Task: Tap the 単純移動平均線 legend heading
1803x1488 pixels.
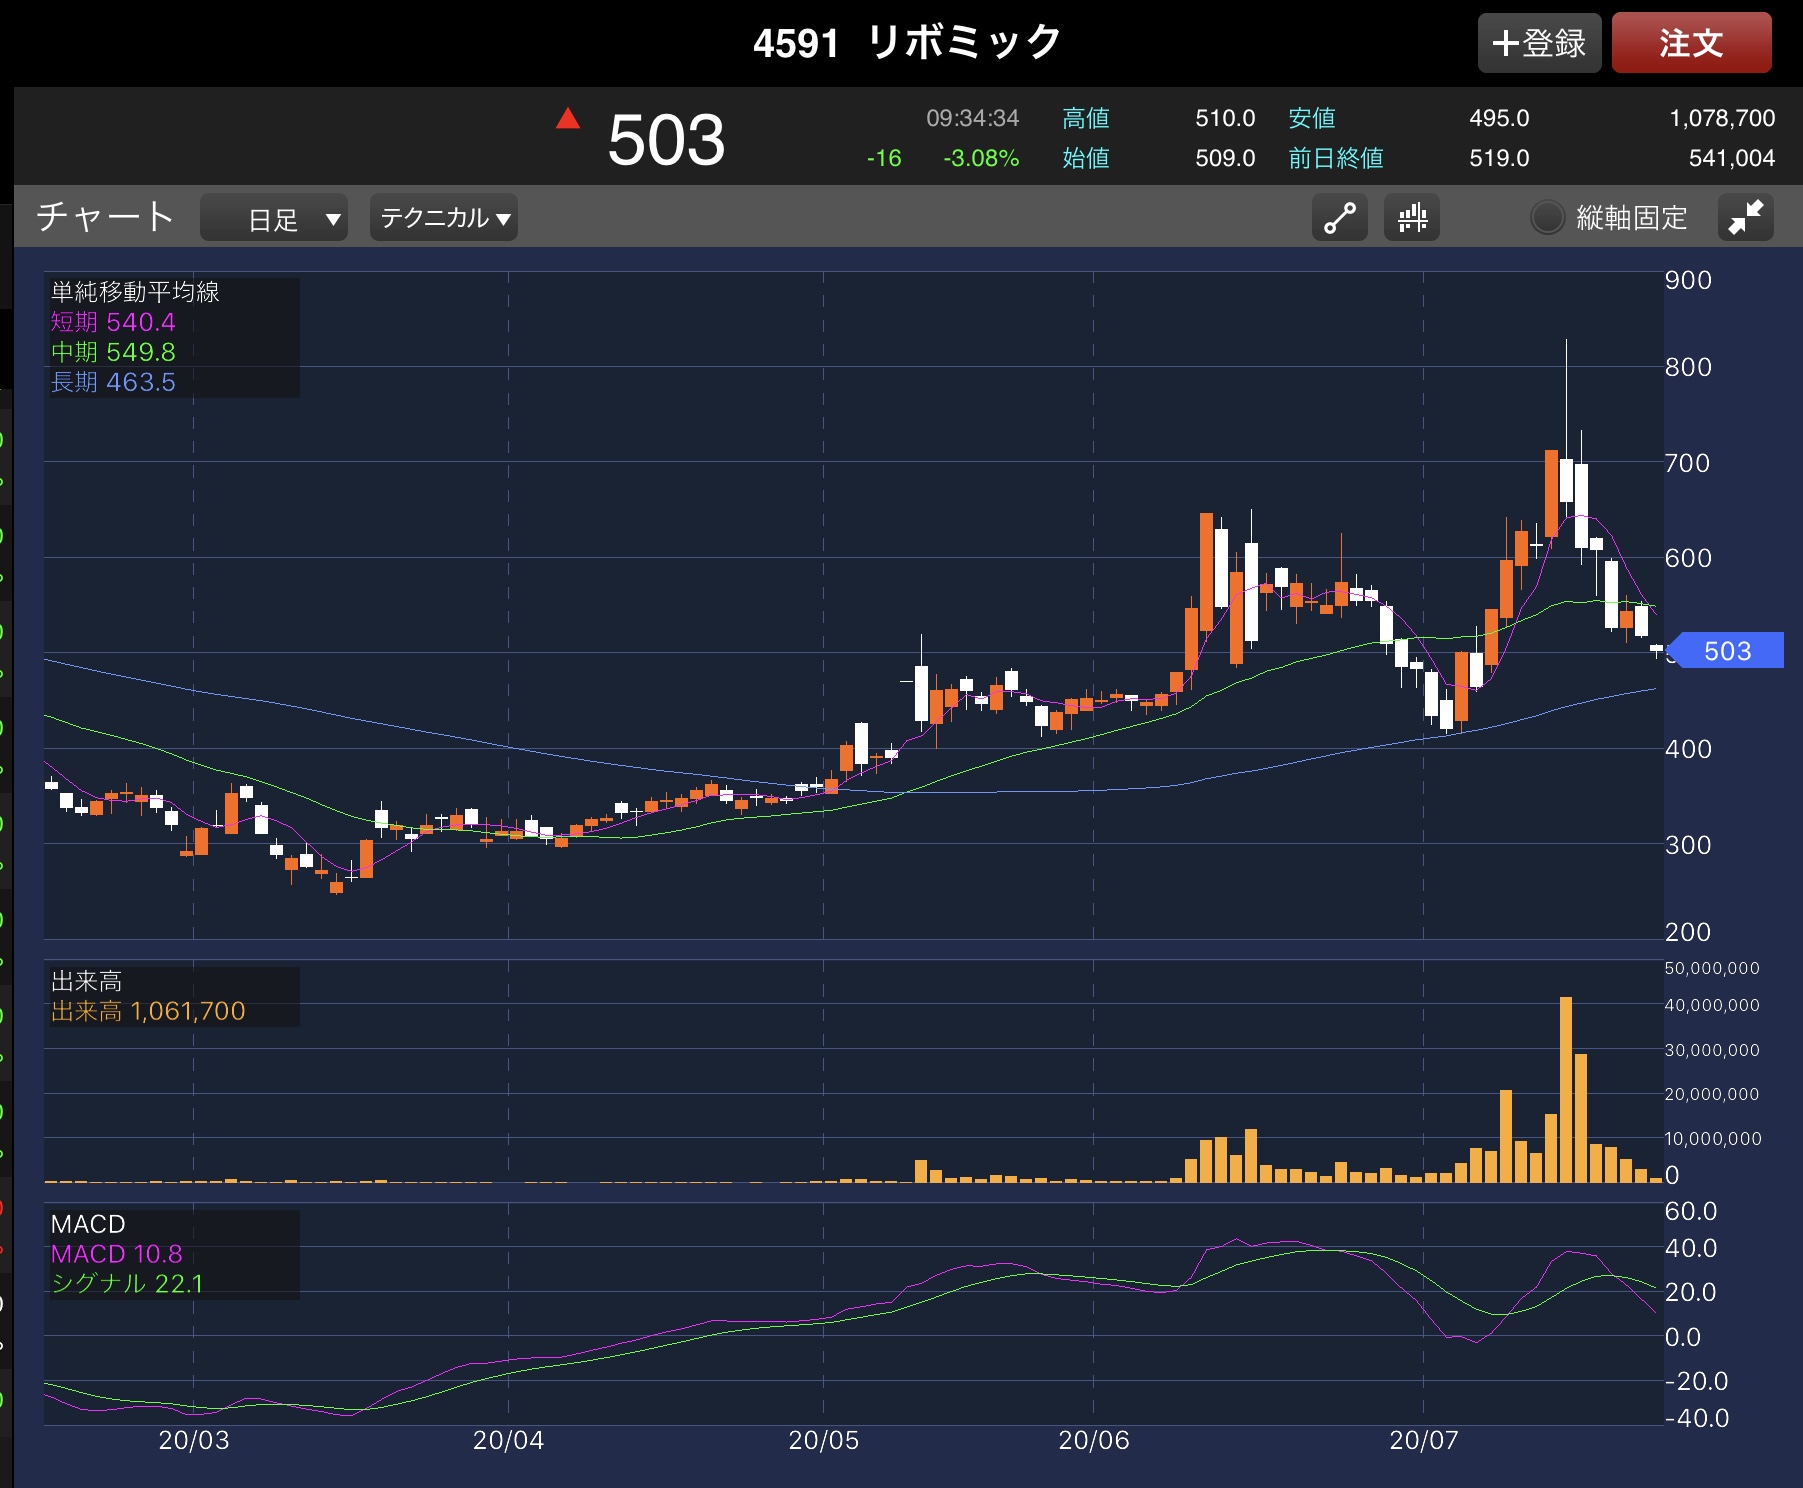Action: 135,292
